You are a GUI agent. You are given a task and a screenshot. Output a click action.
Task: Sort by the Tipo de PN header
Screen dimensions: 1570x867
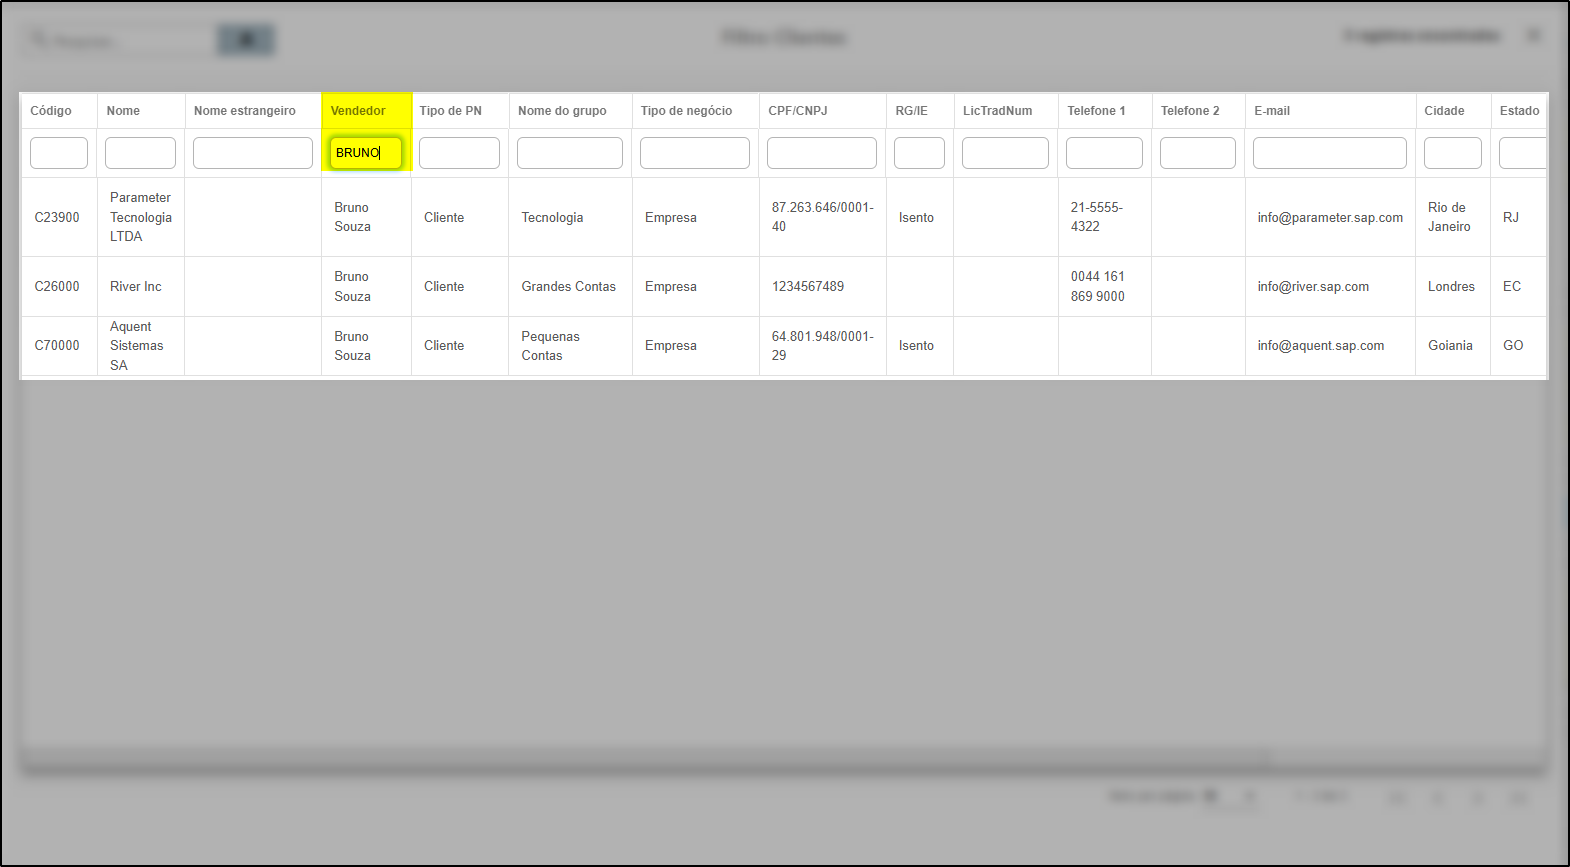(x=450, y=111)
